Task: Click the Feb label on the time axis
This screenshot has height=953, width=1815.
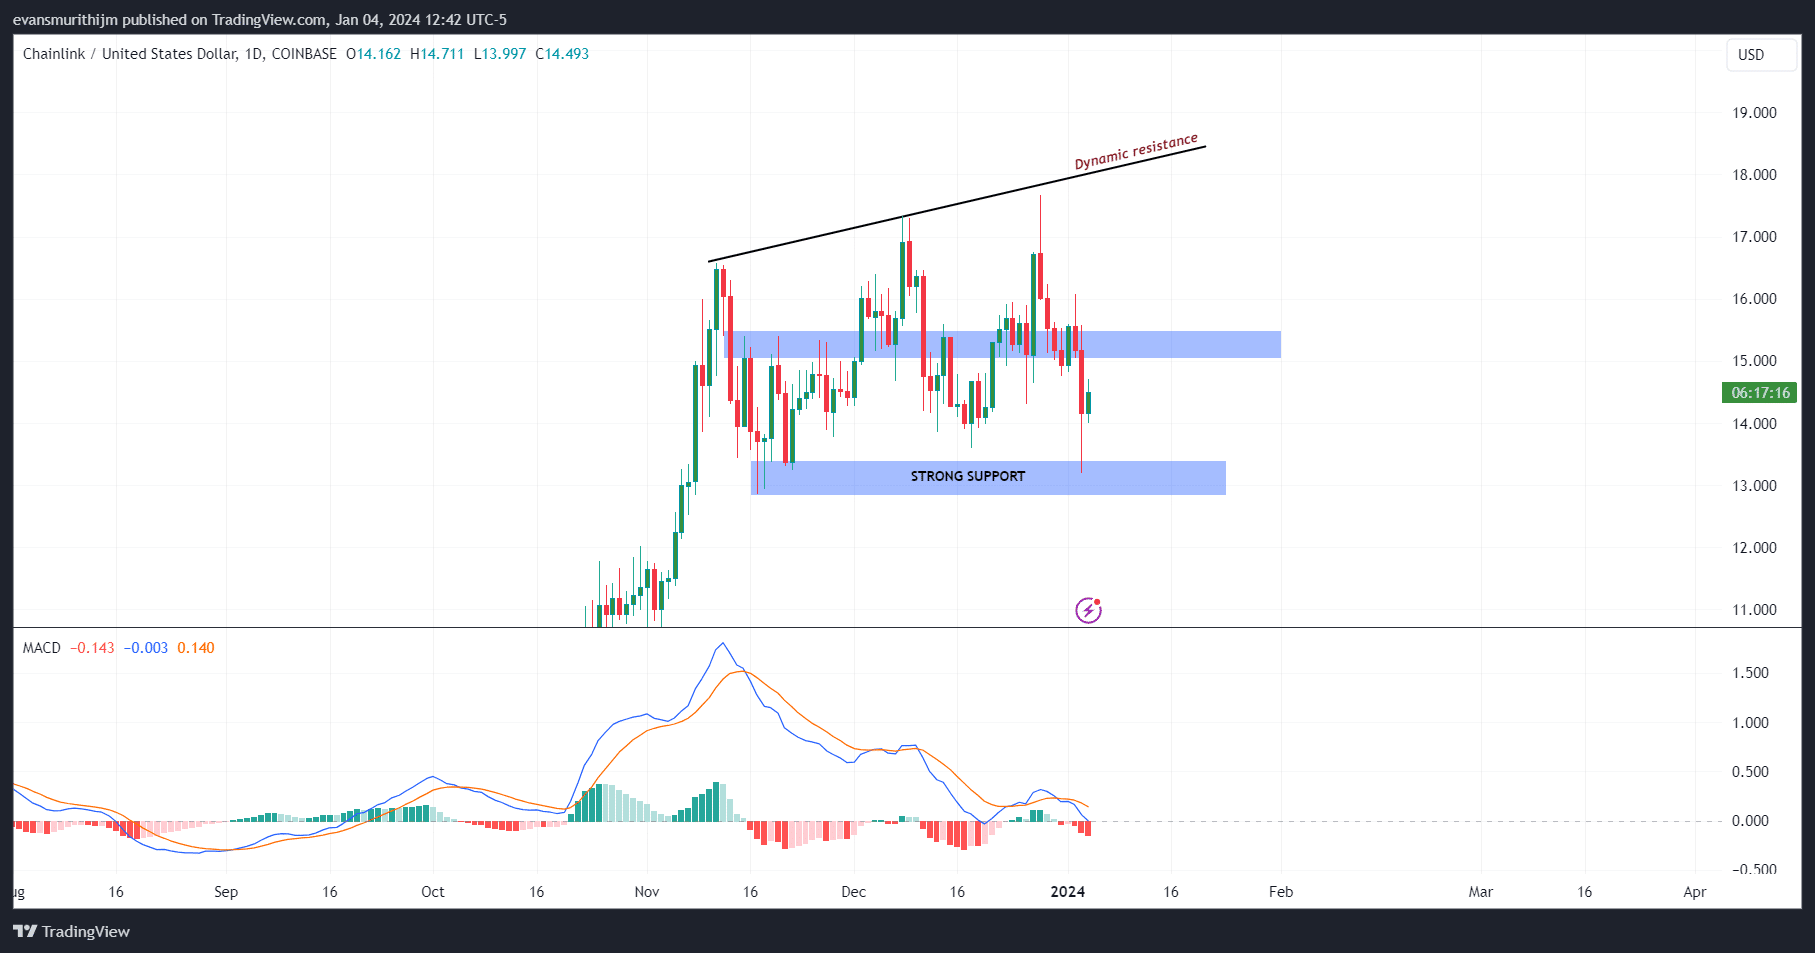Action: (x=1281, y=892)
